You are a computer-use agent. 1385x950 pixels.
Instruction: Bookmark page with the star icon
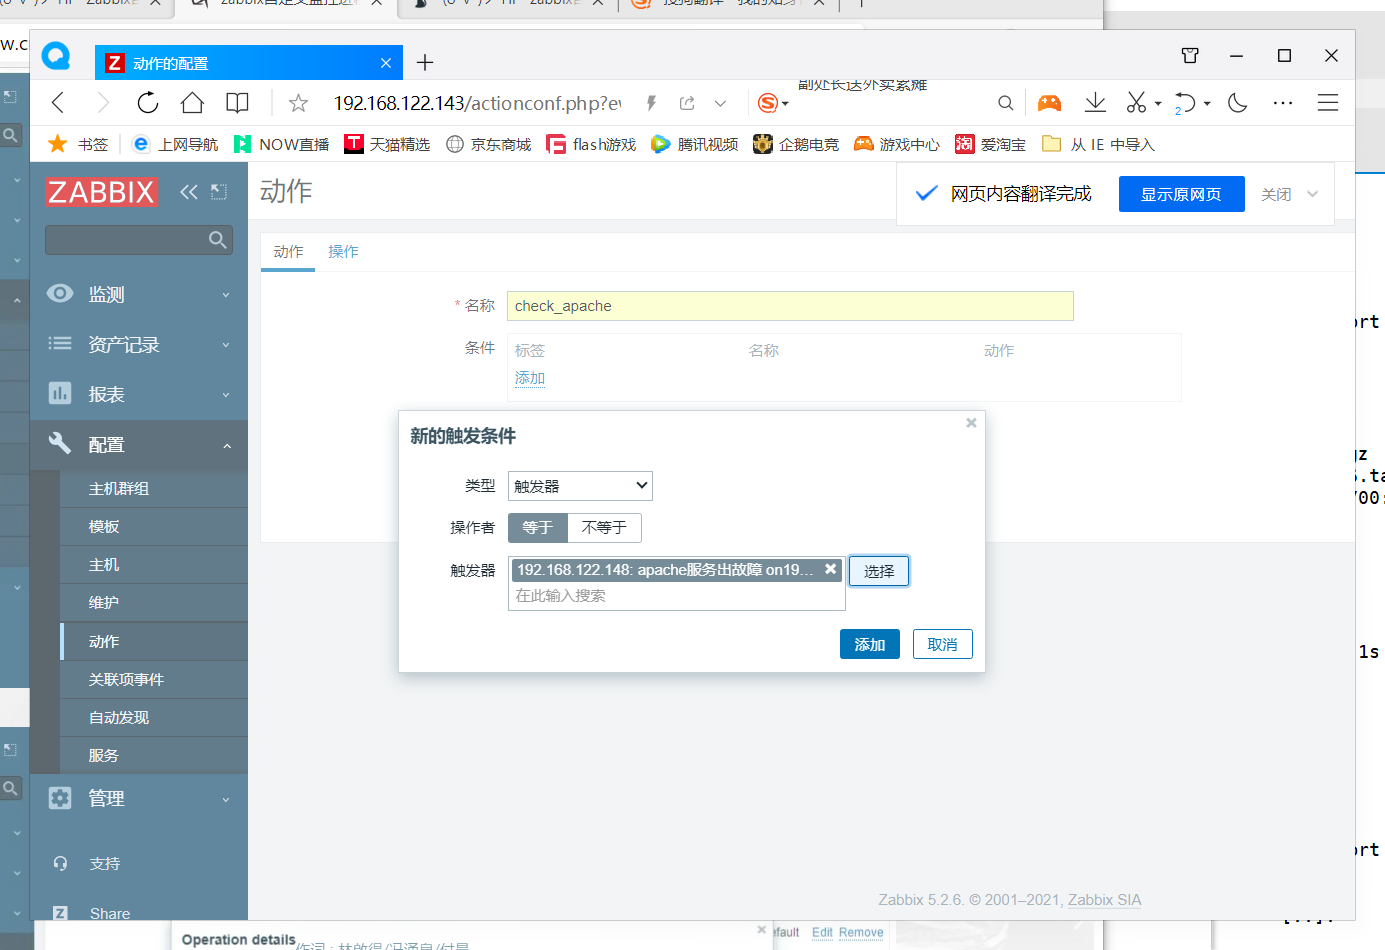[298, 103]
